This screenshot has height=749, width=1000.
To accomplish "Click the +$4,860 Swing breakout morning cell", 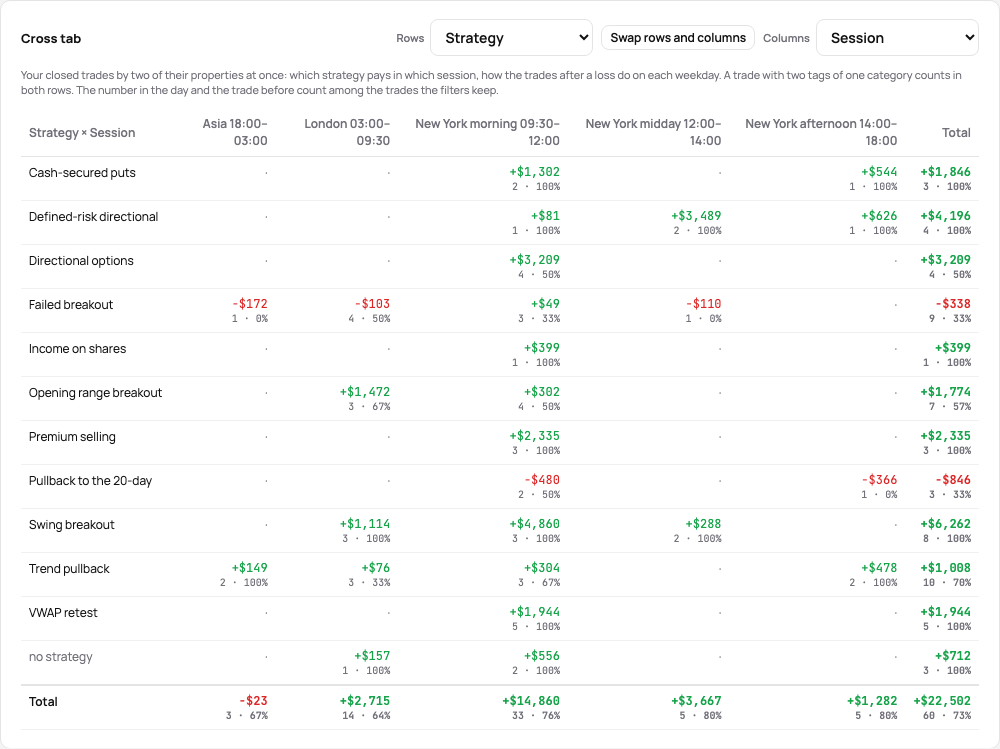I will coord(534,530).
